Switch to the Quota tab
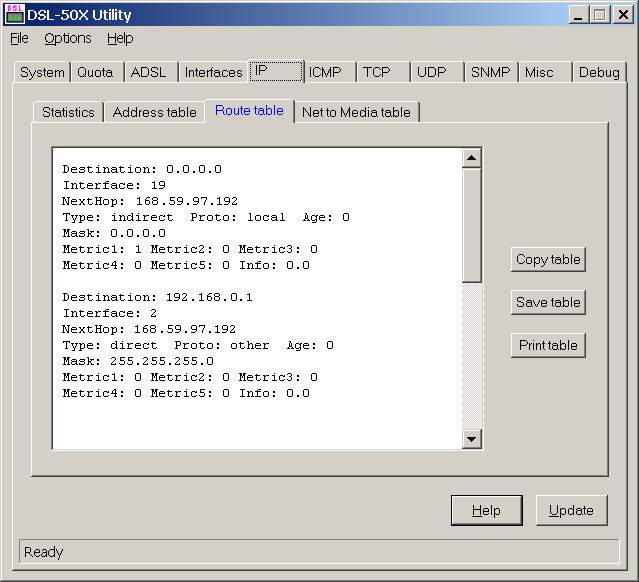Image resolution: width=639 pixels, height=582 pixels. click(95, 72)
